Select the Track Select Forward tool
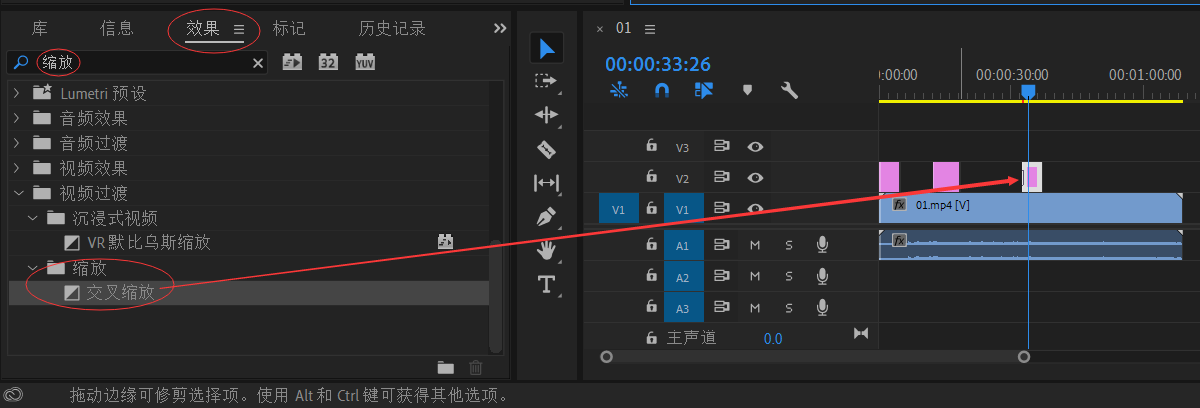The image size is (1200, 408). tap(545, 80)
